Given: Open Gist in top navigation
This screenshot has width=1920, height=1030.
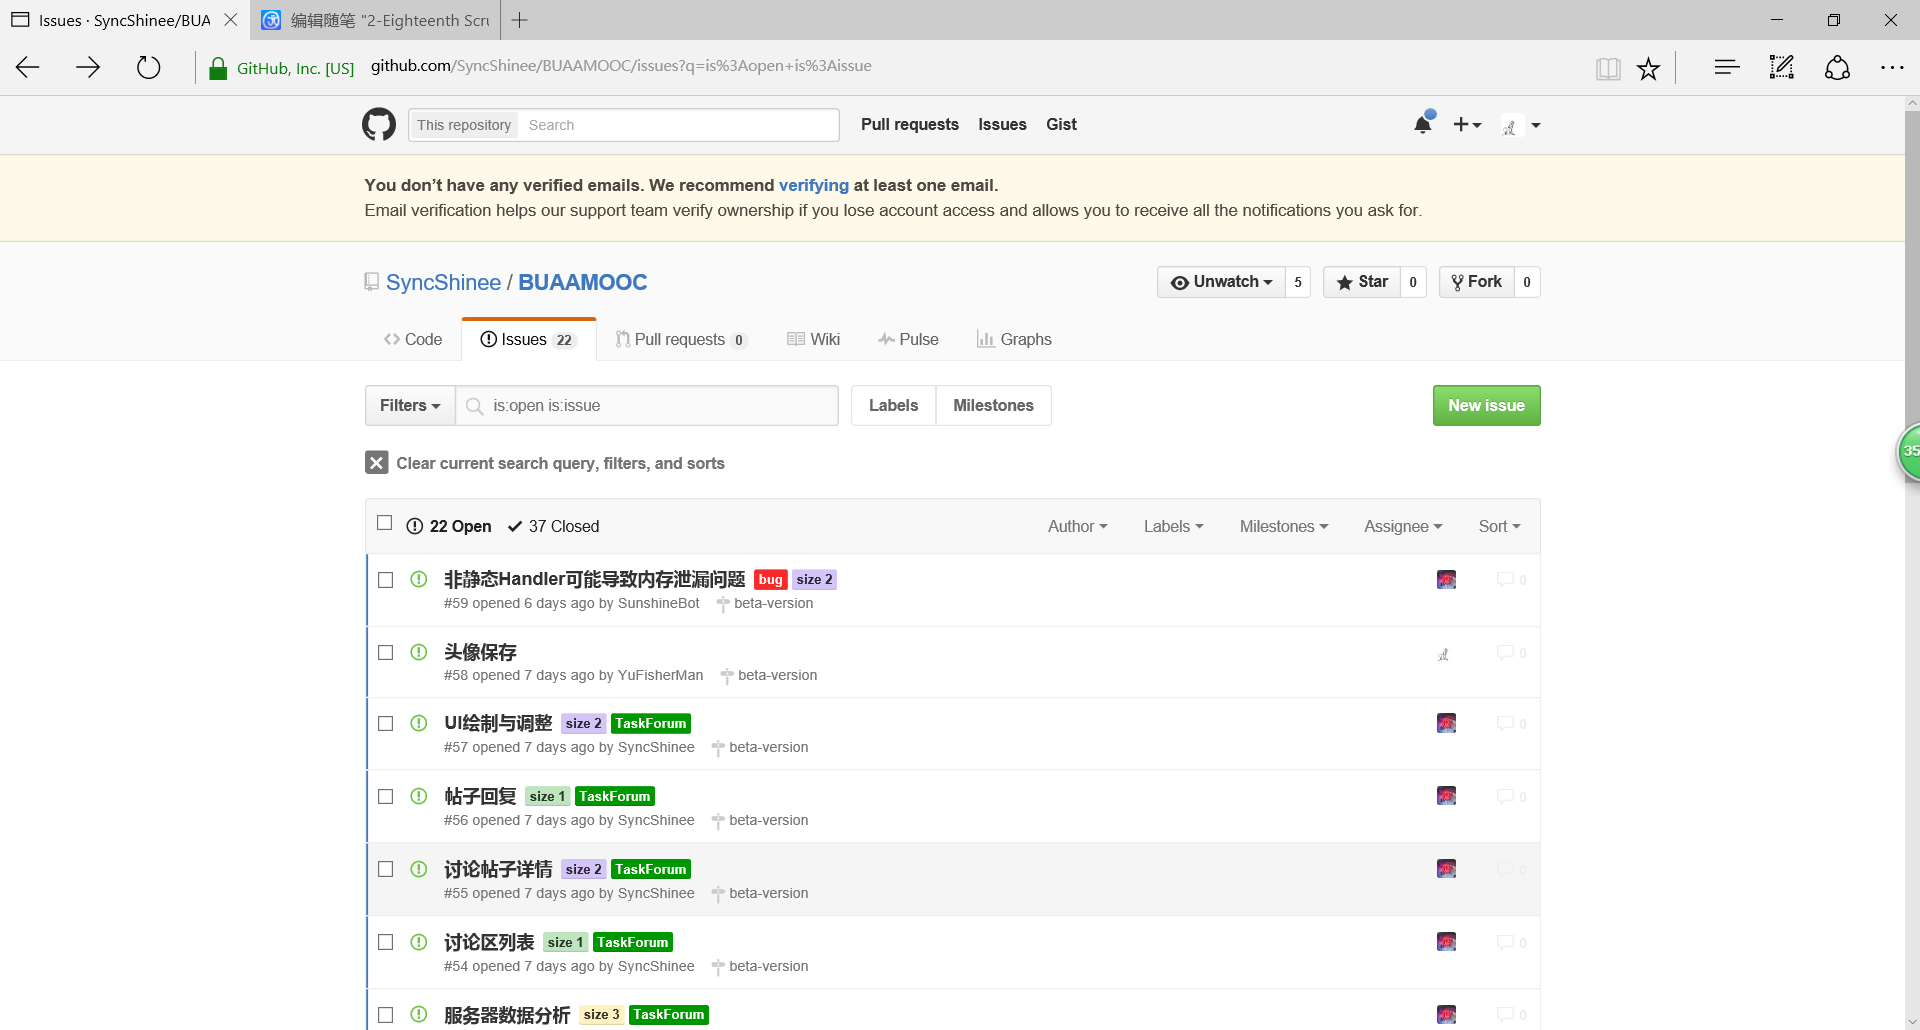Looking at the screenshot, I should click(1061, 124).
